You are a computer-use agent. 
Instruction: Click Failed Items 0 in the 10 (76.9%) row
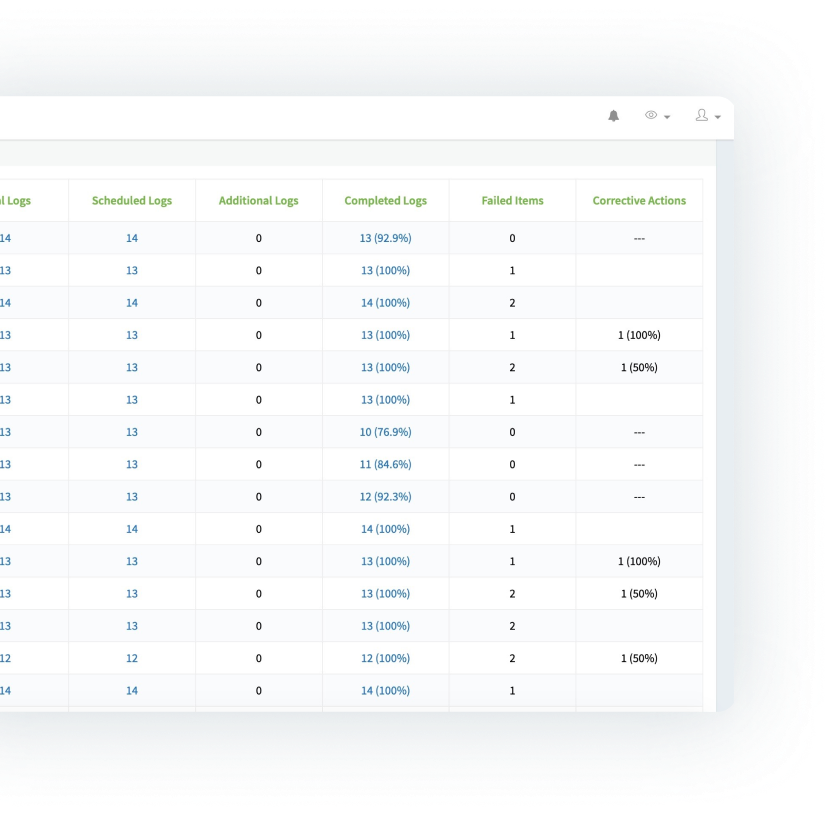click(513, 432)
